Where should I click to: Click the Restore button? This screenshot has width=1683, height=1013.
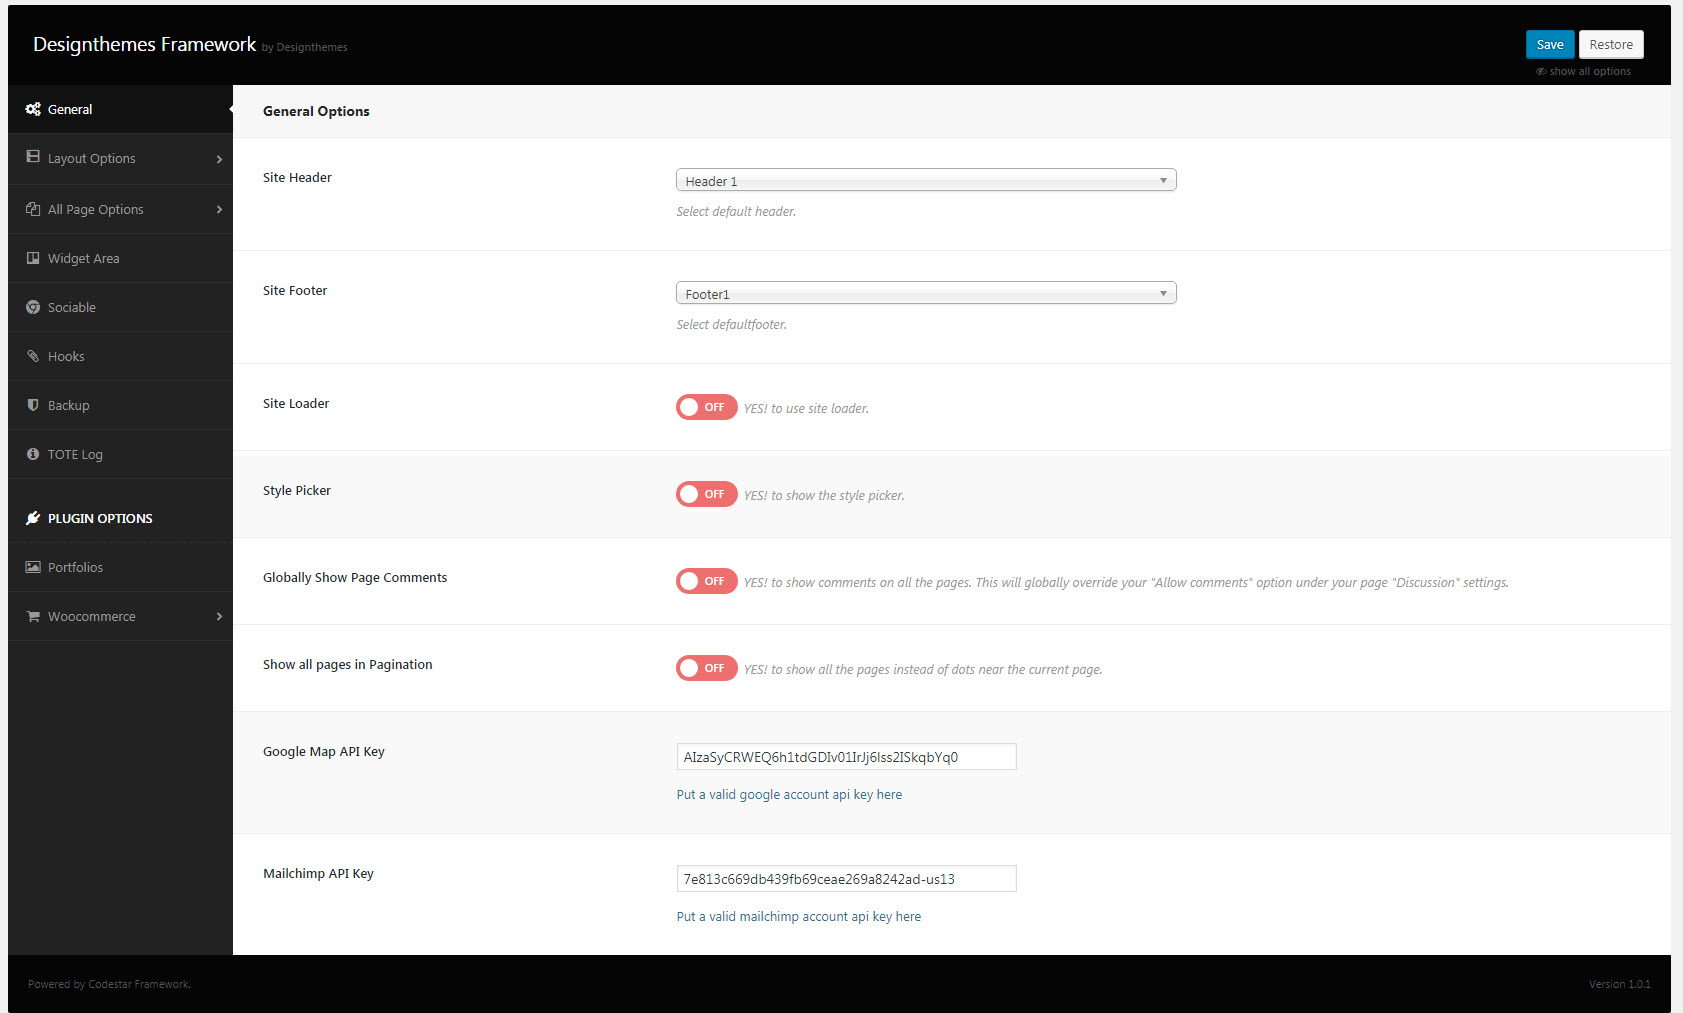pos(1611,44)
